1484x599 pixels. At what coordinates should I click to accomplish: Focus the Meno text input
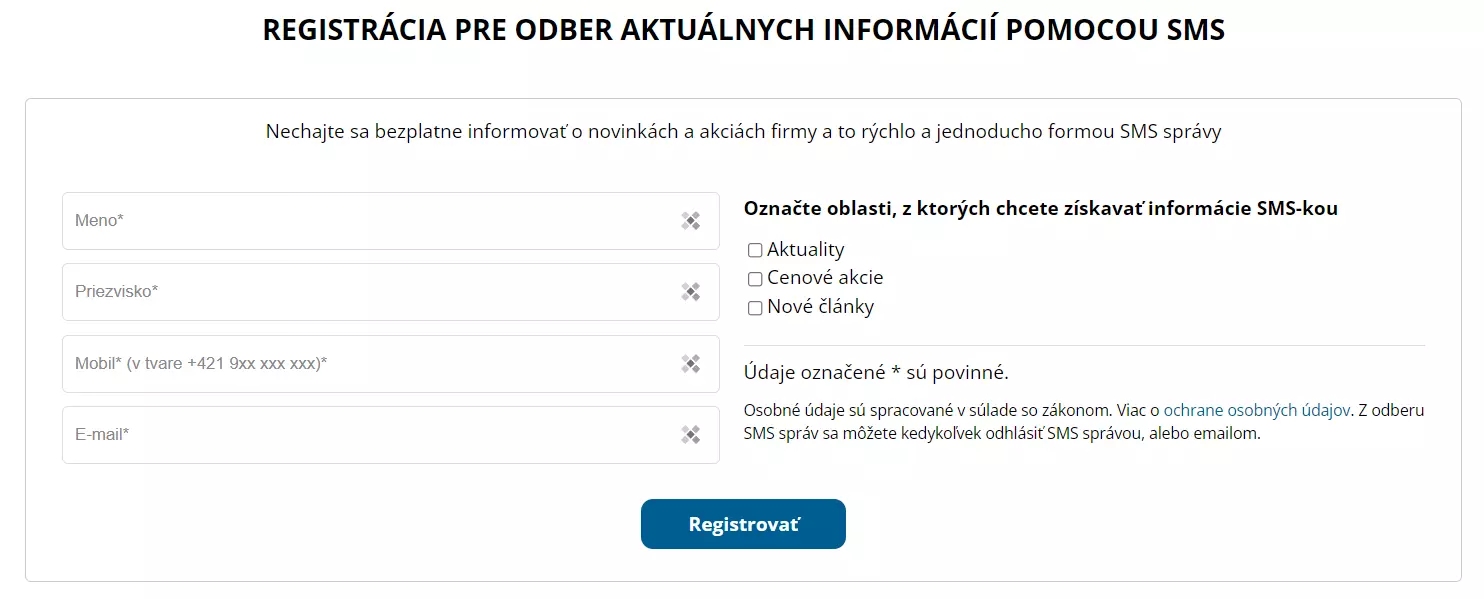[x=390, y=221]
